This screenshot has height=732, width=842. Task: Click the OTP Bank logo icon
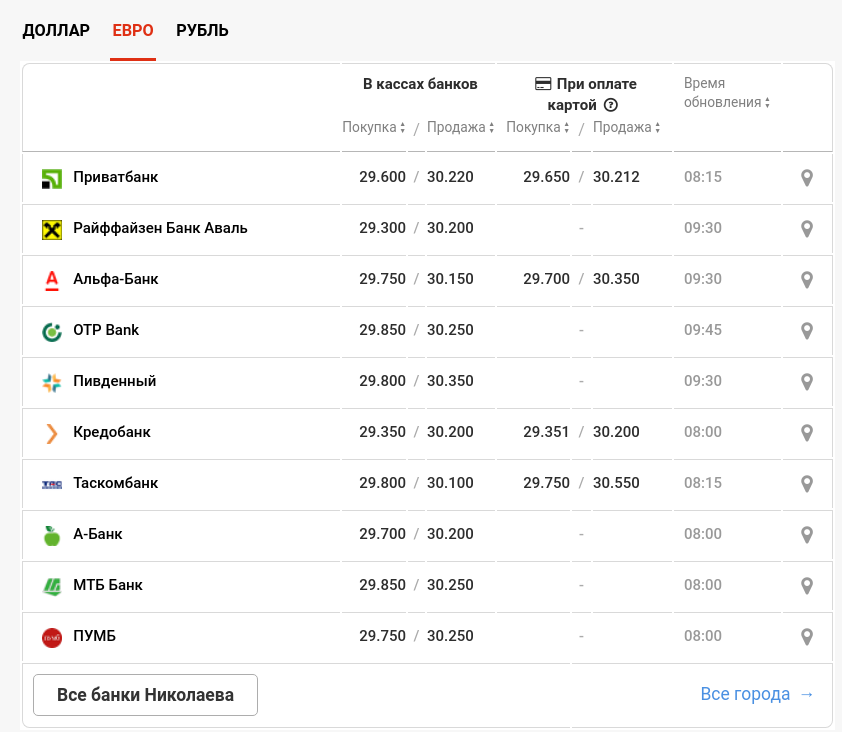[52, 331]
